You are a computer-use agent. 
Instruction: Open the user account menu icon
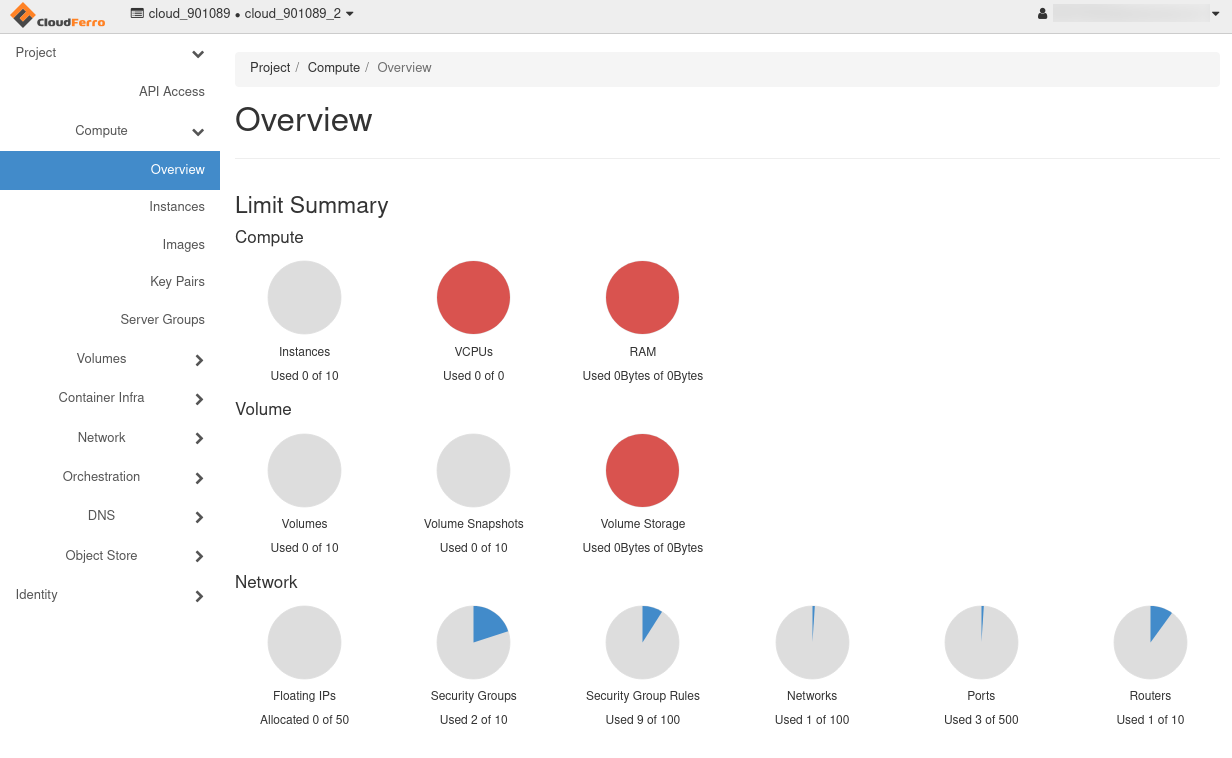1043,14
